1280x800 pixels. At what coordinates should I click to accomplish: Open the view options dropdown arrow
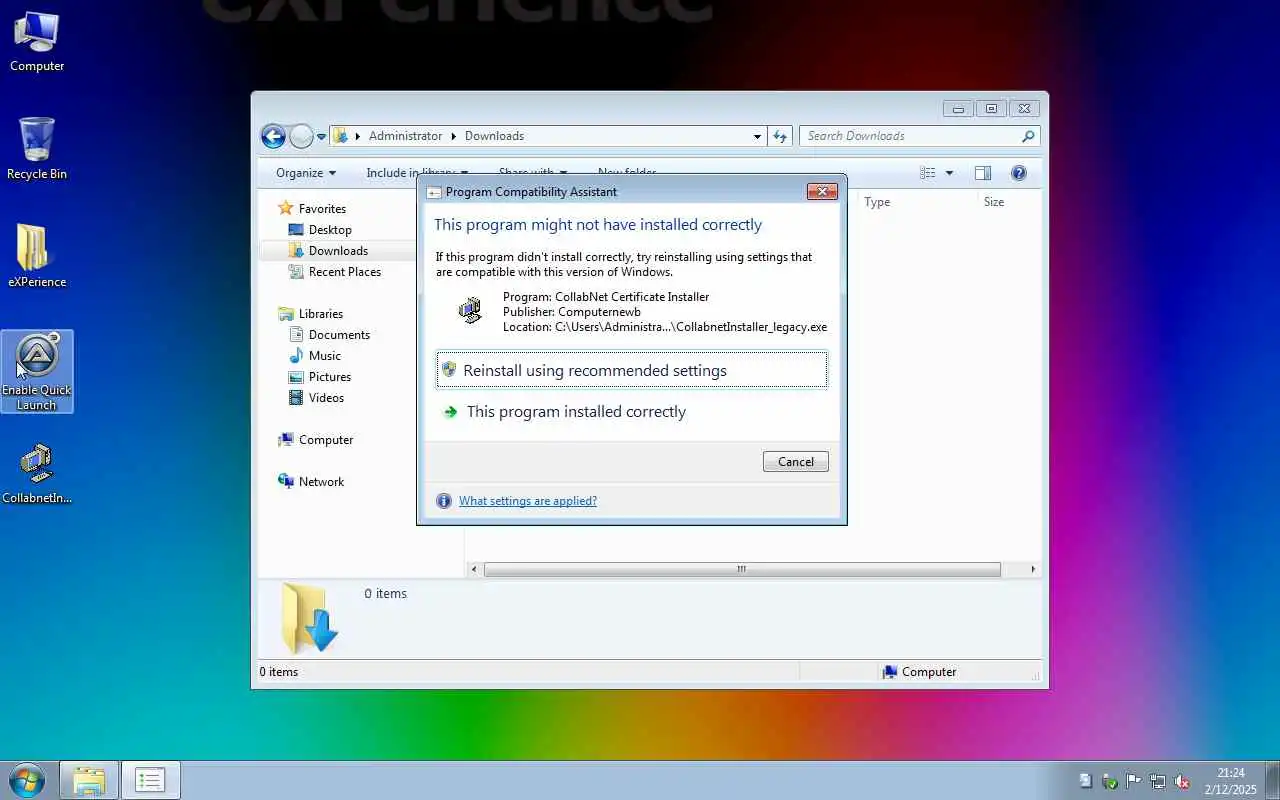(x=949, y=173)
